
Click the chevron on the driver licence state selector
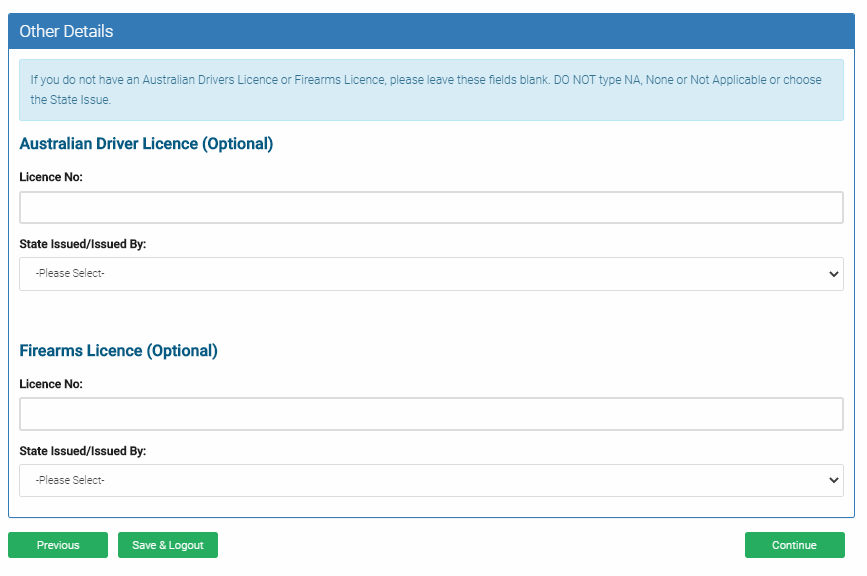tap(833, 273)
